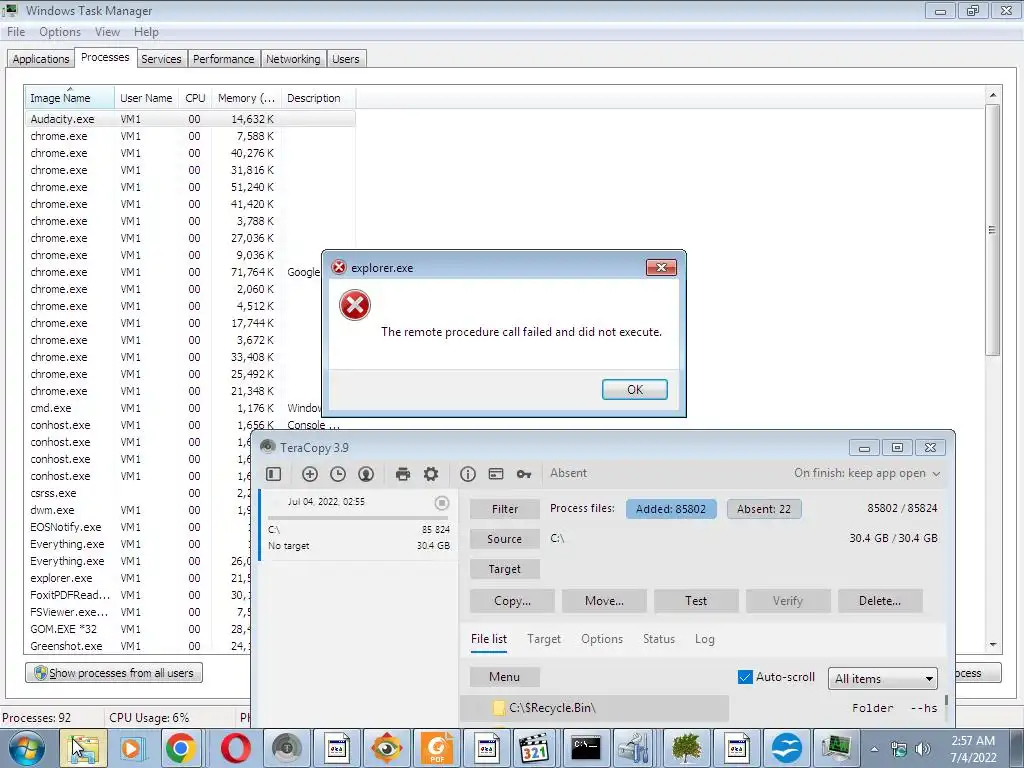This screenshot has height=768, width=1024.
Task: Click the TeraCopy user profile icon
Action: coord(366,474)
